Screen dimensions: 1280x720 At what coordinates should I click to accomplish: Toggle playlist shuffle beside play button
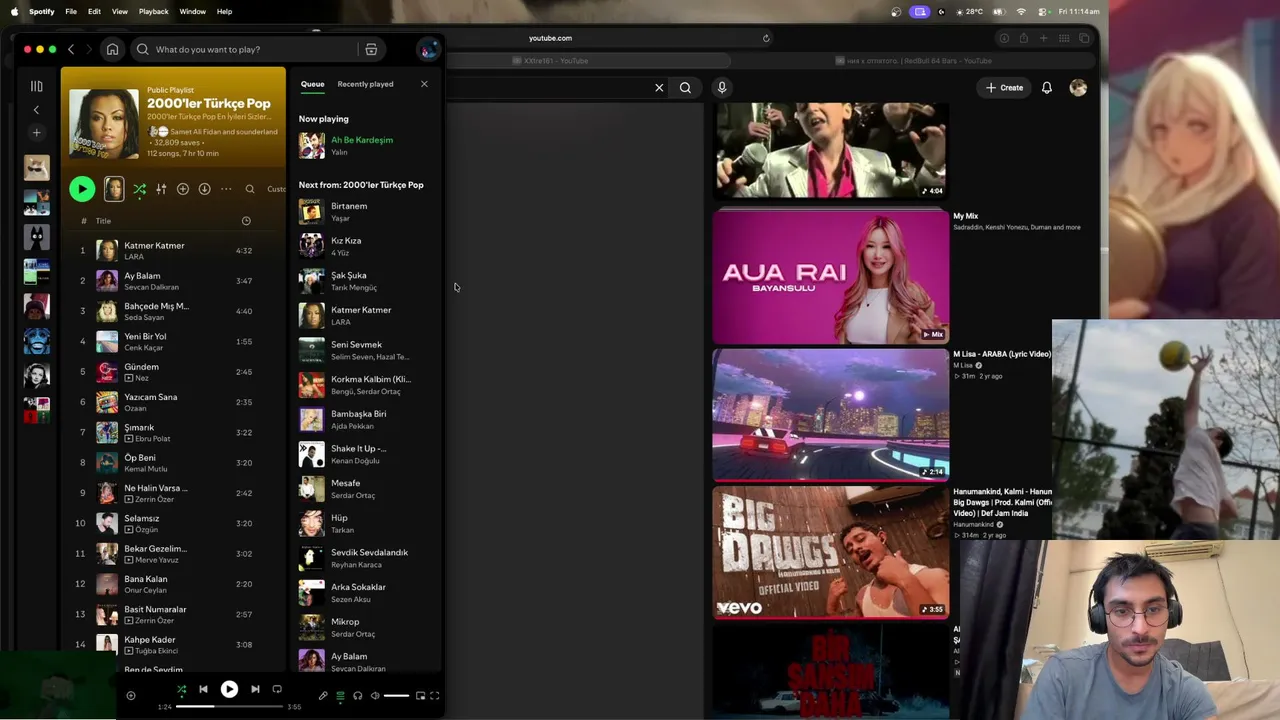[x=139, y=189]
